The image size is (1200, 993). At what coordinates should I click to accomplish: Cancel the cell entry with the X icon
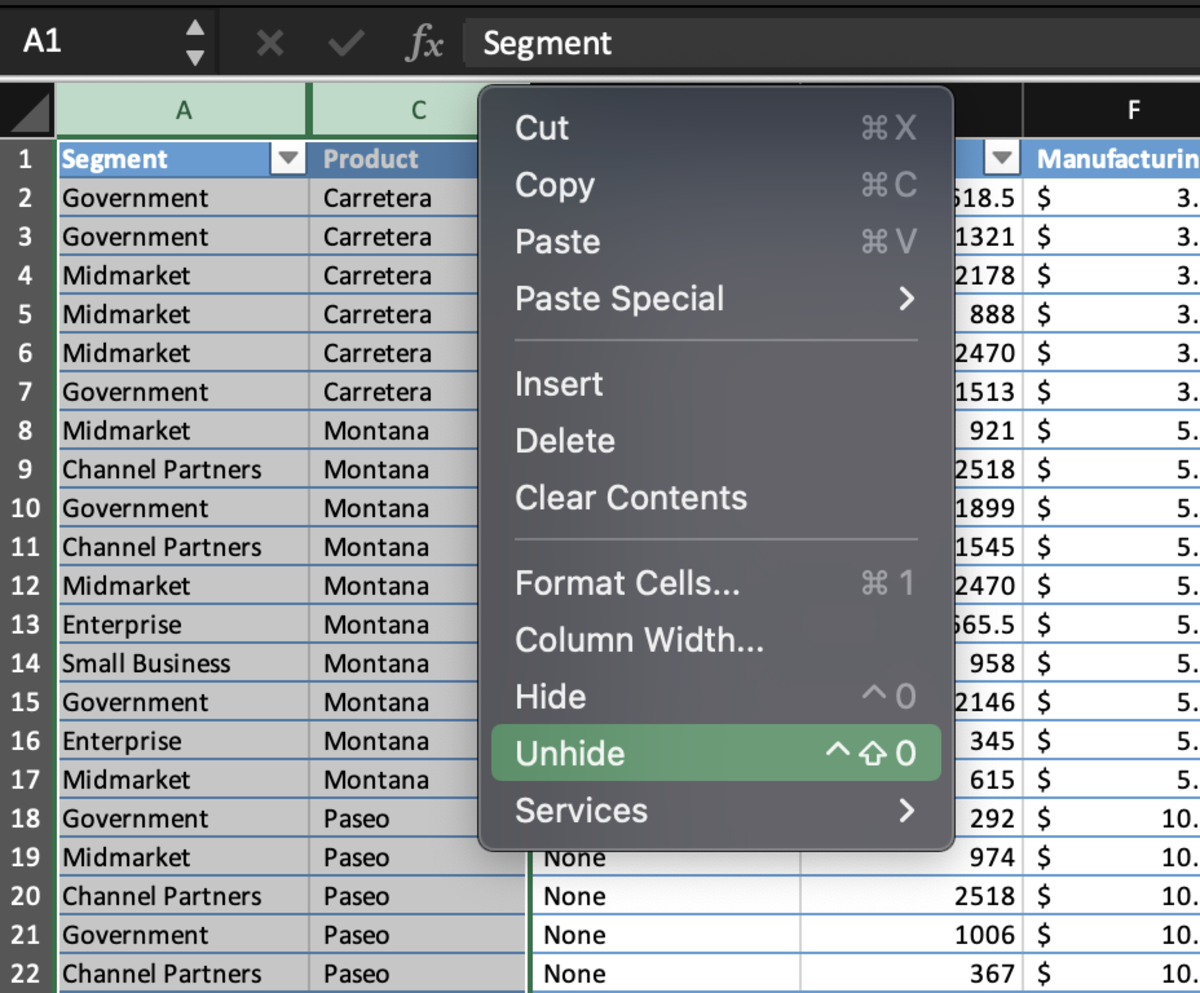point(270,42)
